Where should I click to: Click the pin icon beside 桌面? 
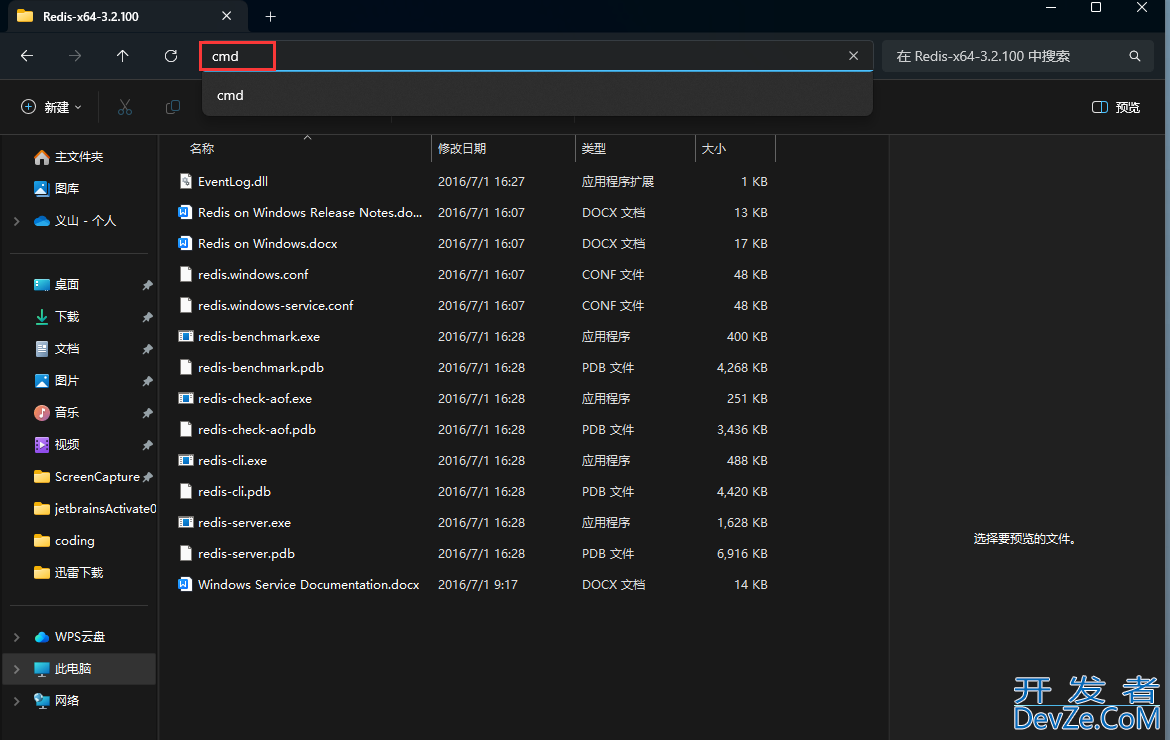148,285
